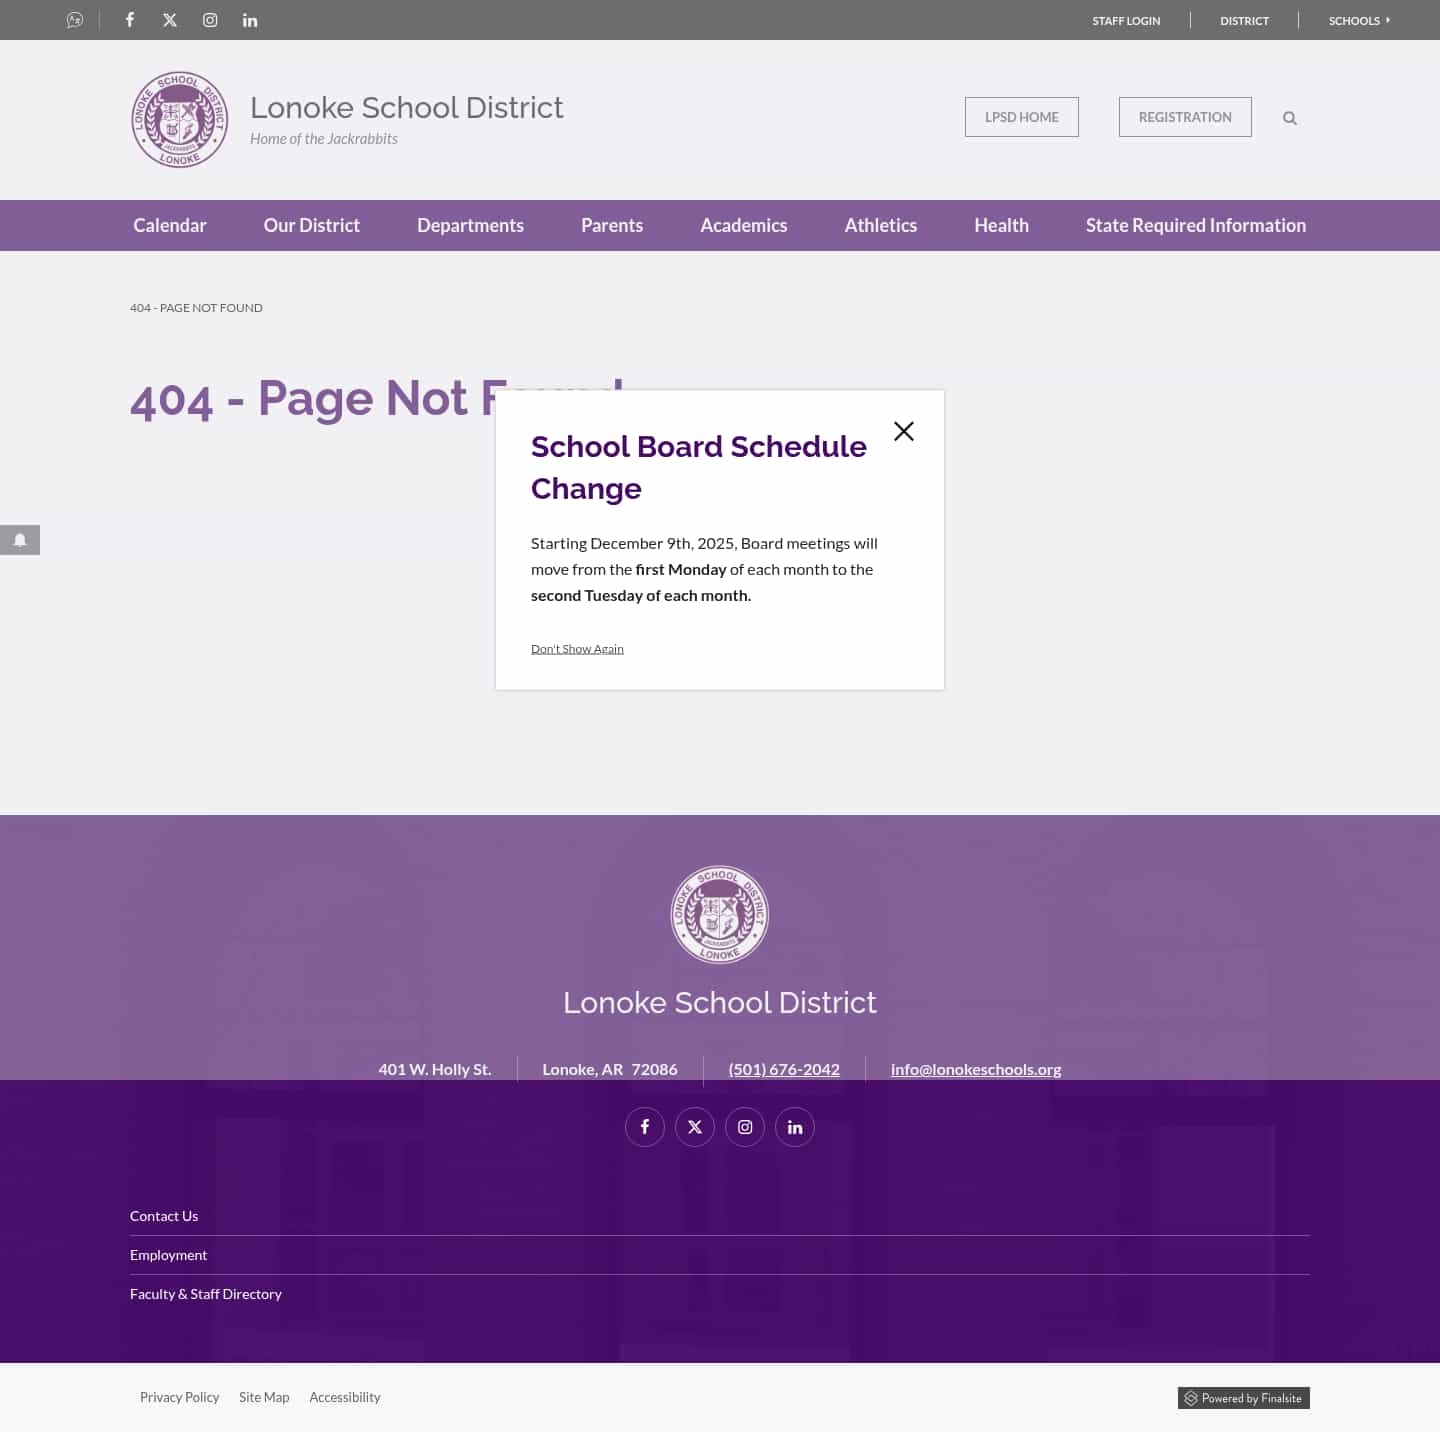Open the footer Instagram icon
Image resolution: width=1440 pixels, height=1432 pixels.
[744, 1126]
